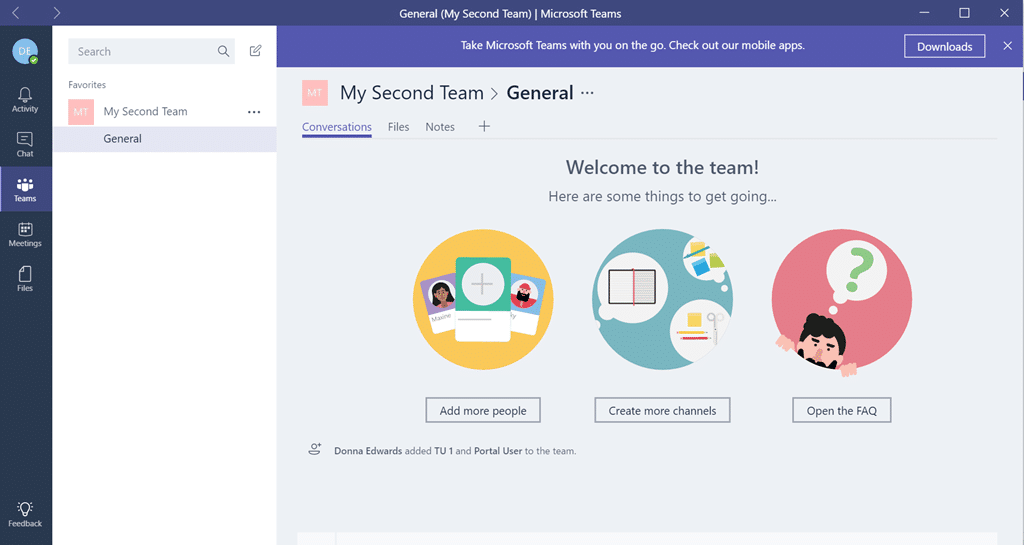Screen dimensions: 1024x545
Task: Click Create more channels button
Action: point(662,411)
